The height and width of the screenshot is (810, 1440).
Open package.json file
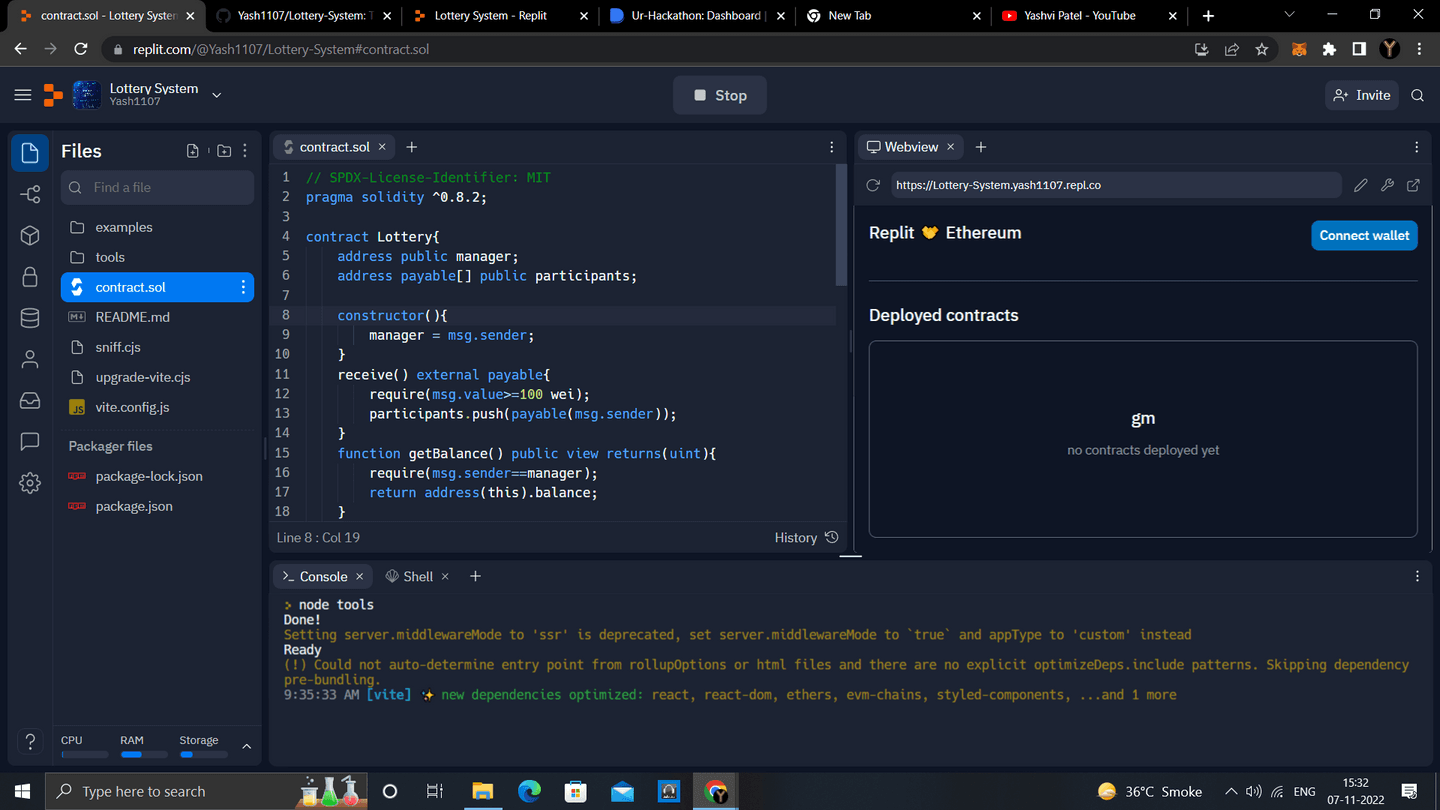click(x=157, y=506)
